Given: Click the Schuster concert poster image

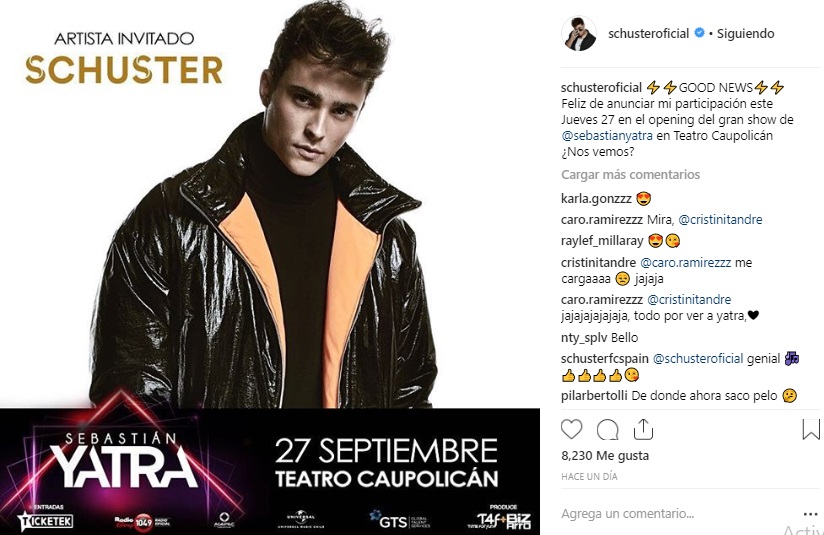Looking at the screenshot, I should (270, 268).
